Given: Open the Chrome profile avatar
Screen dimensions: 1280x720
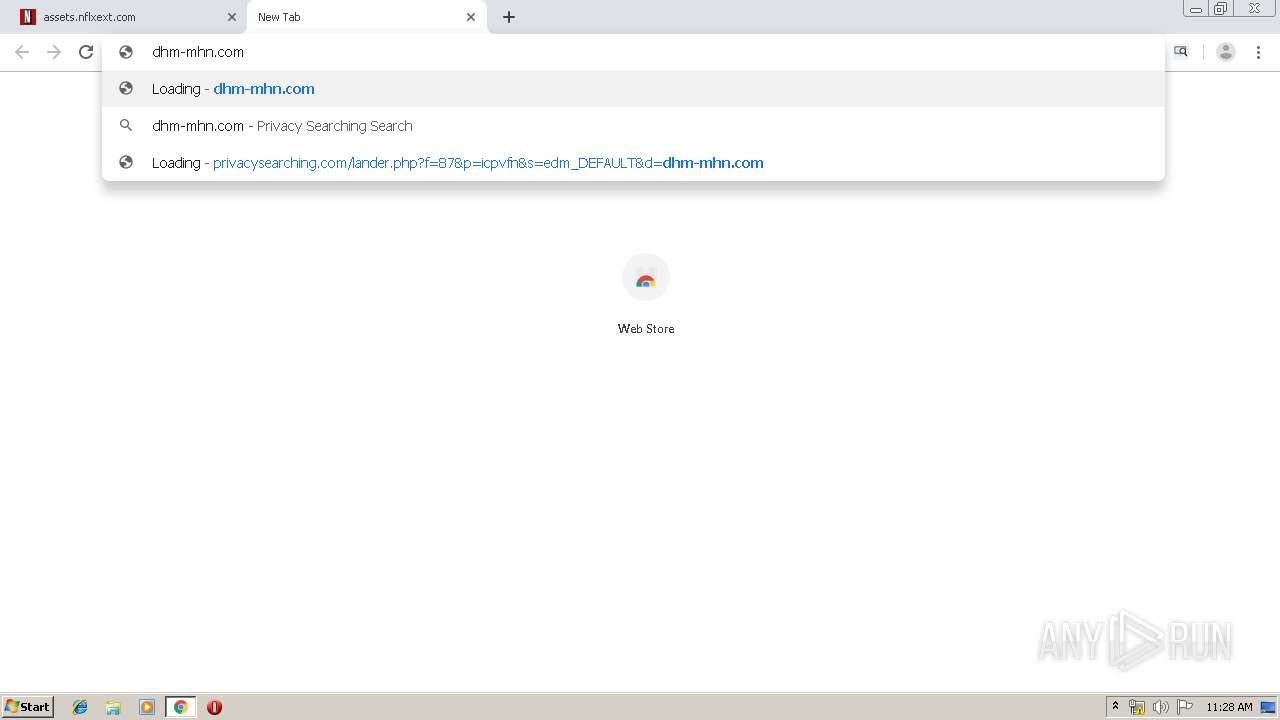Looking at the screenshot, I should point(1226,52).
